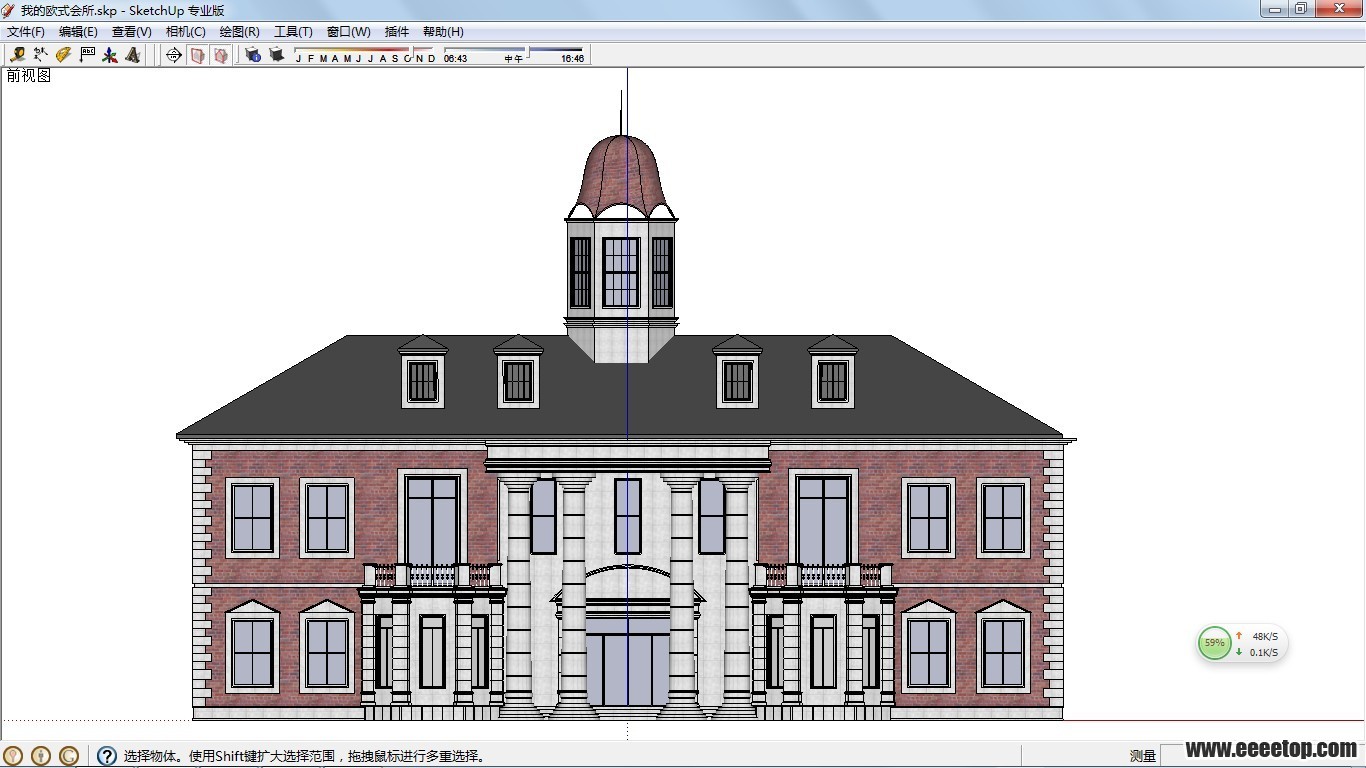The image size is (1366, 768).
Task: Click the Section Plane tool
Action: (174, 55)
